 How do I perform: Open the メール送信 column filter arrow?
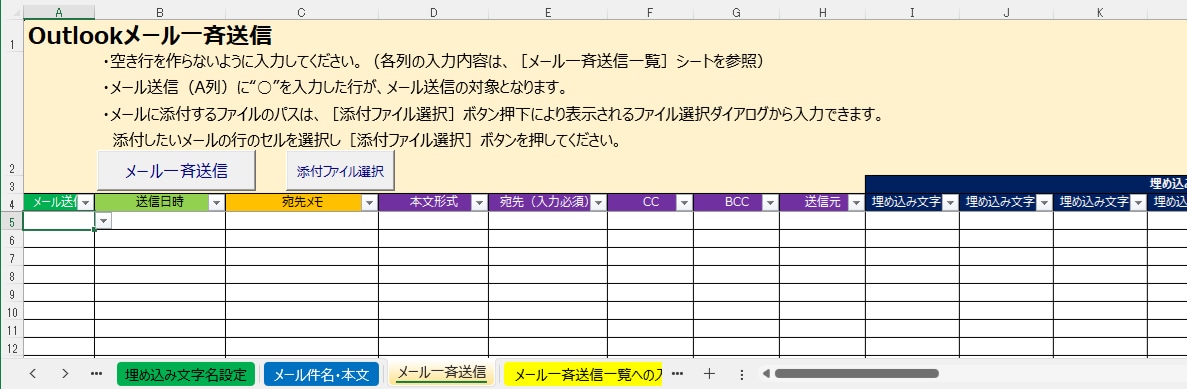86,203
